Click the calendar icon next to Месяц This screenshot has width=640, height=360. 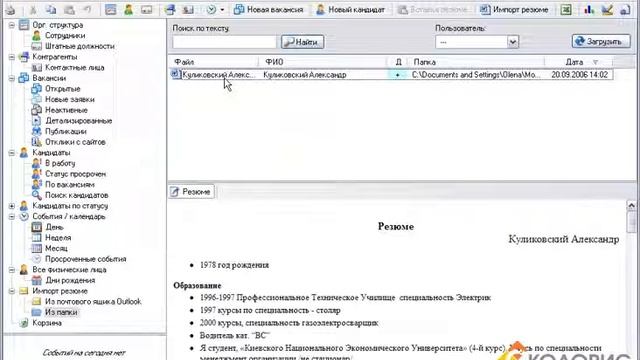click(x=37, y=249)
